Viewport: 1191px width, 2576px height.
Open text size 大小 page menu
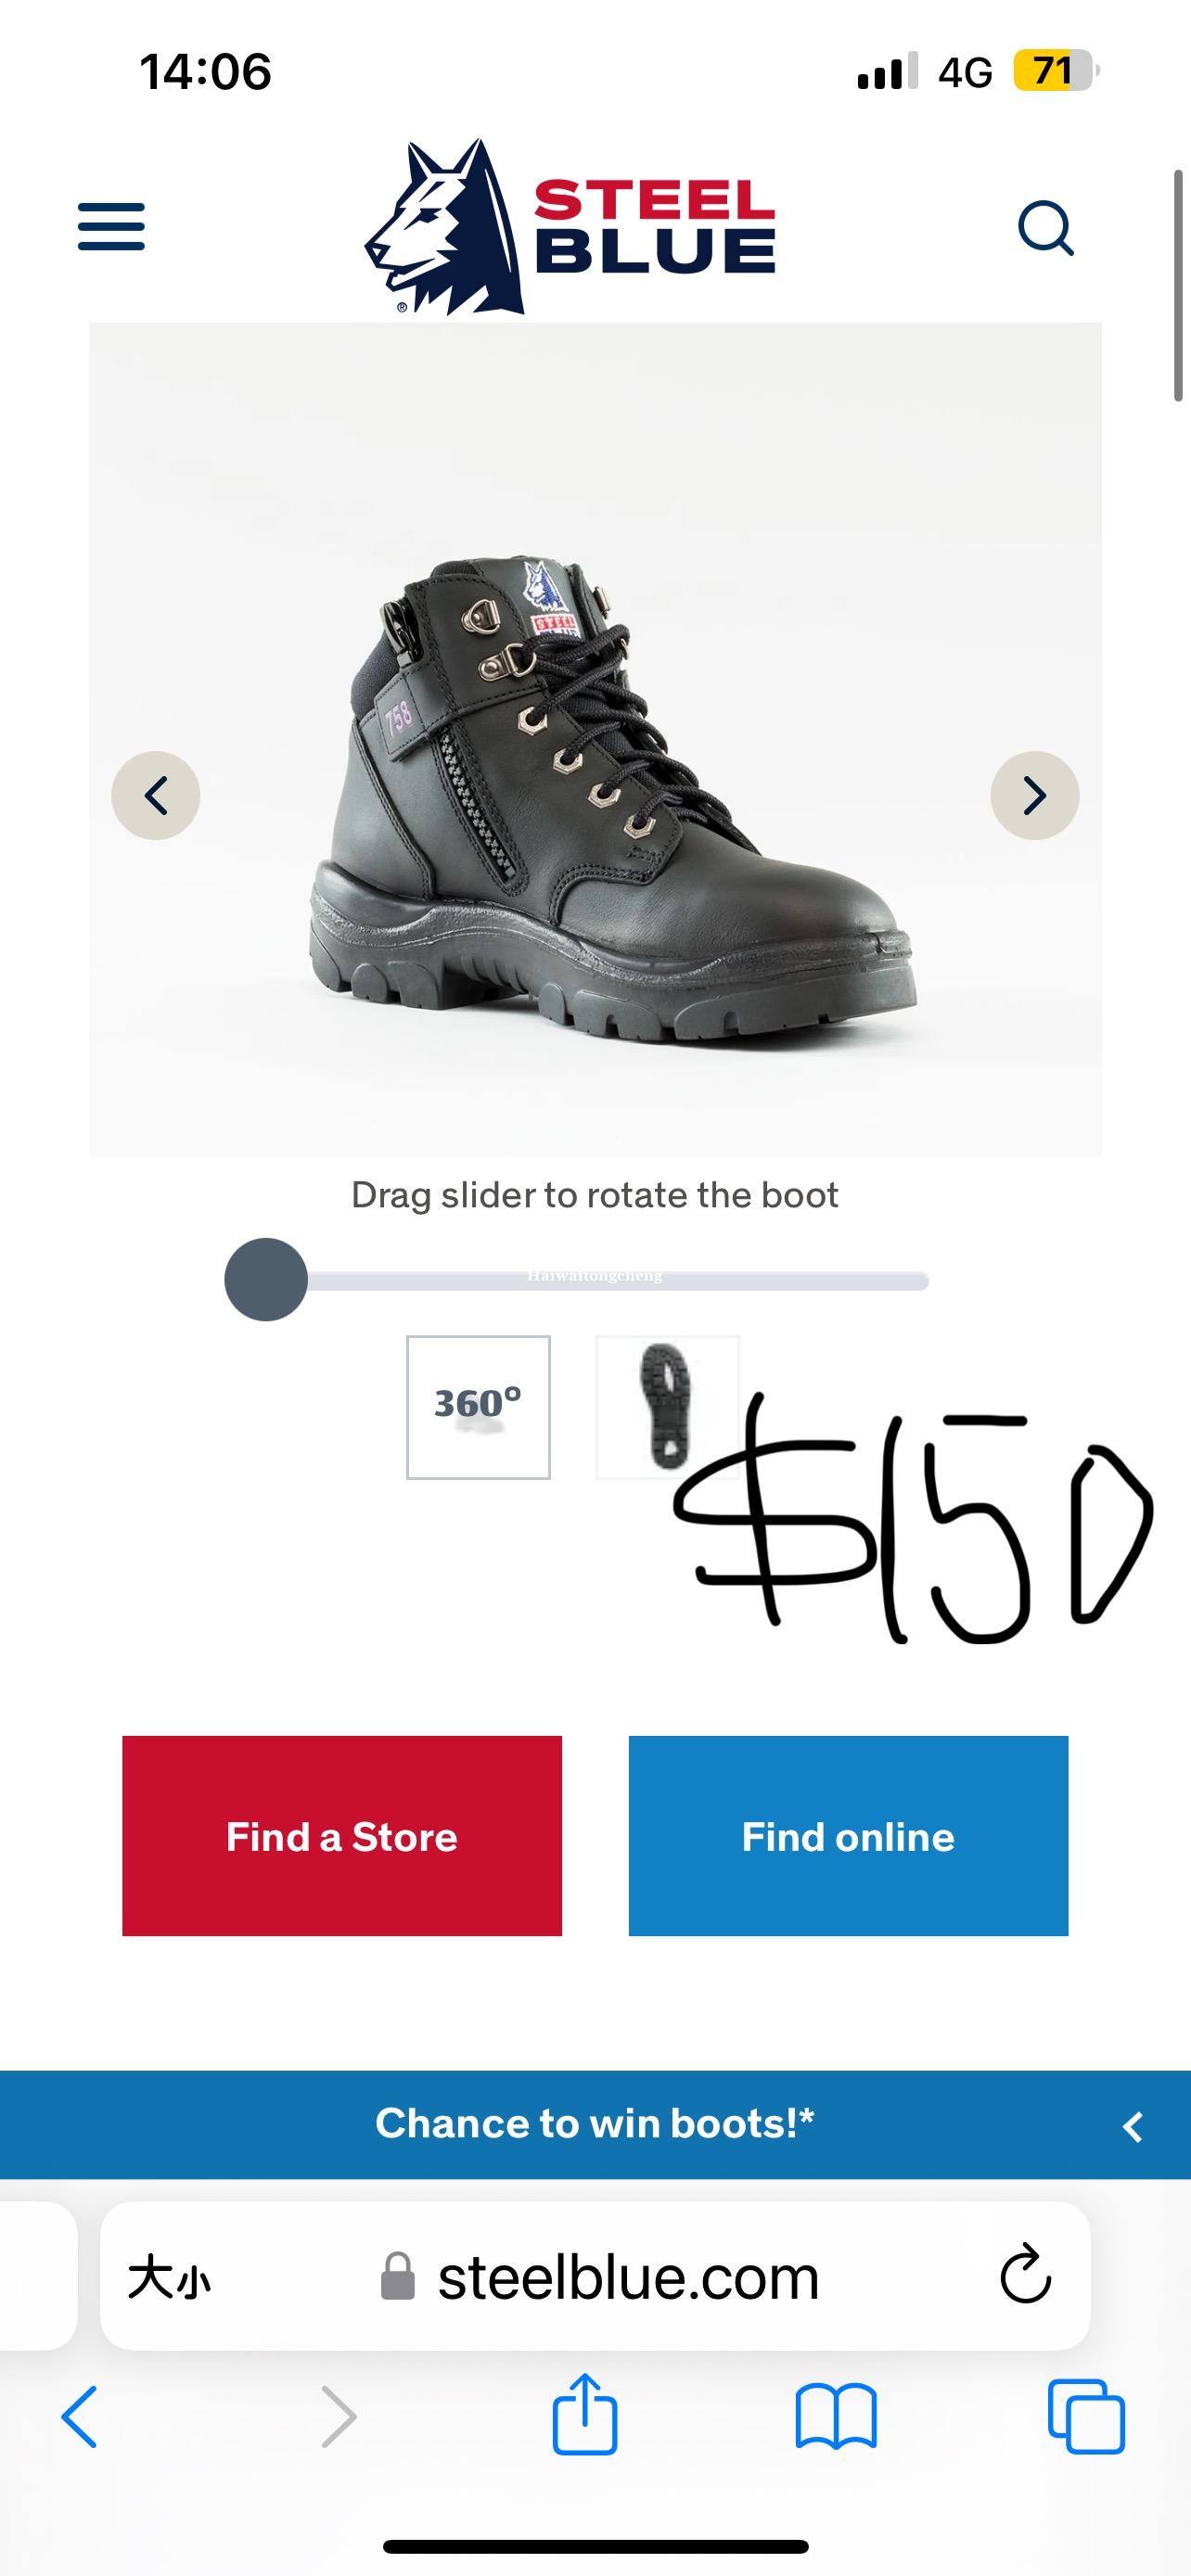pyautogui.click(x=169, y=2278)
